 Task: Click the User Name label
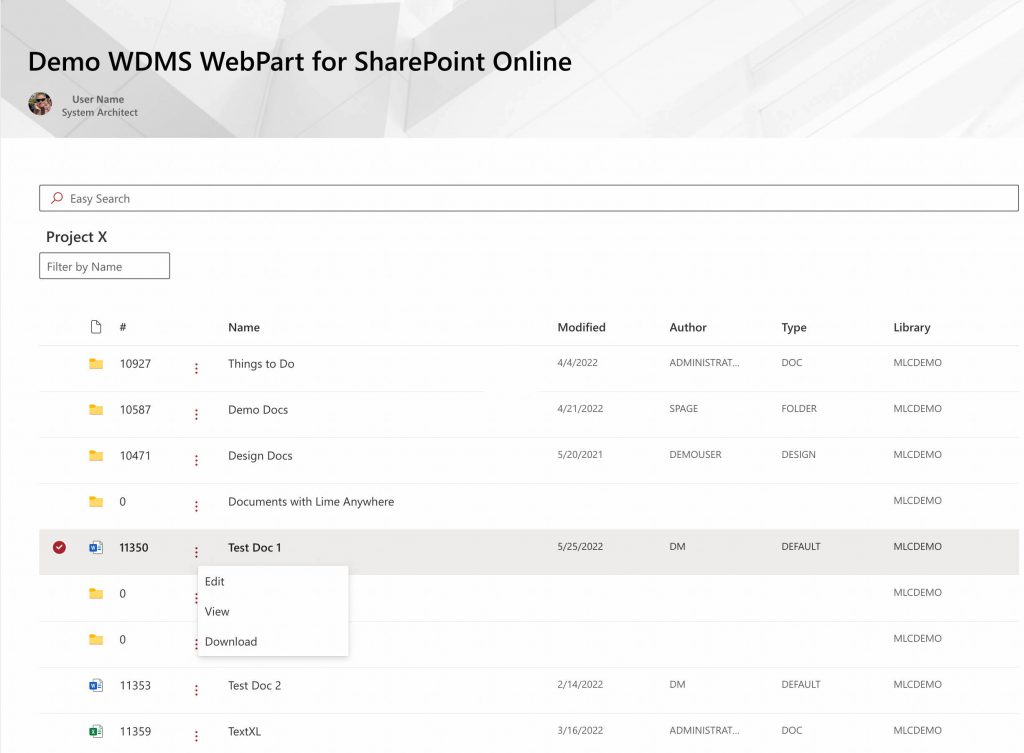(x=98, y=99)
